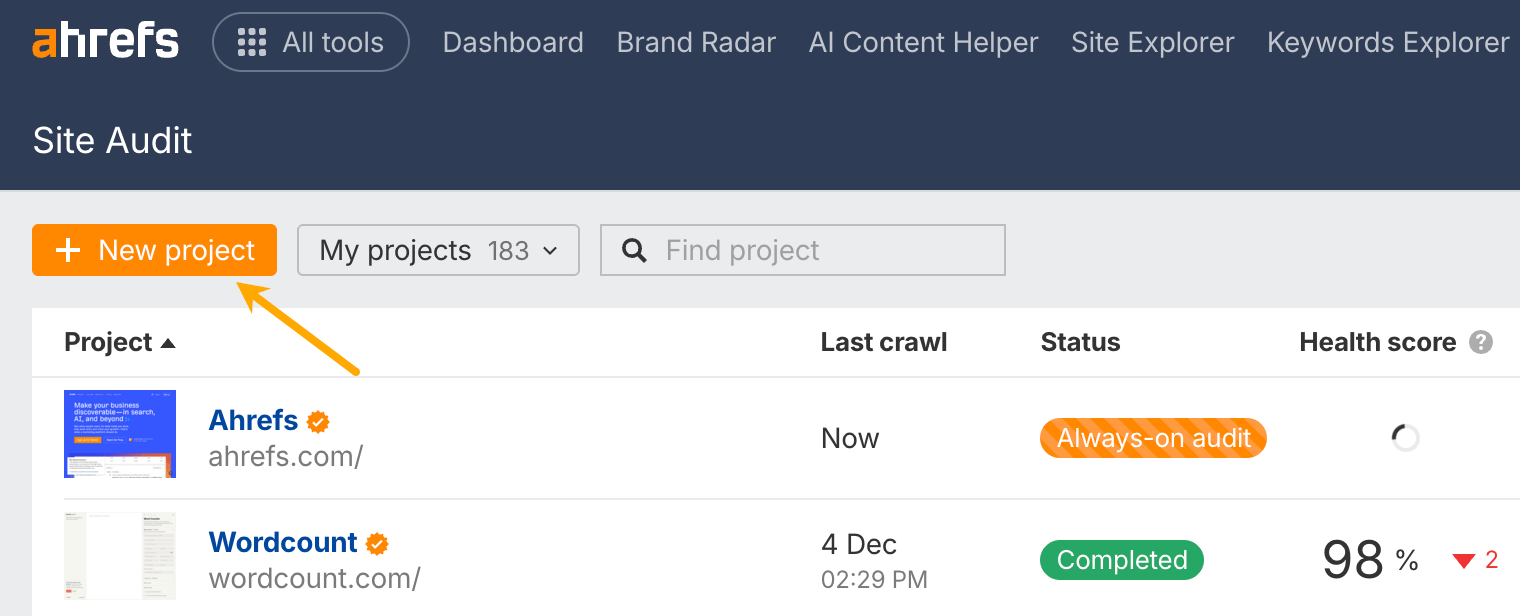The height and width of the screenshot is (616, 1520).
Task: Toggle the Project column sort arrow
Action: pos(168,341)
